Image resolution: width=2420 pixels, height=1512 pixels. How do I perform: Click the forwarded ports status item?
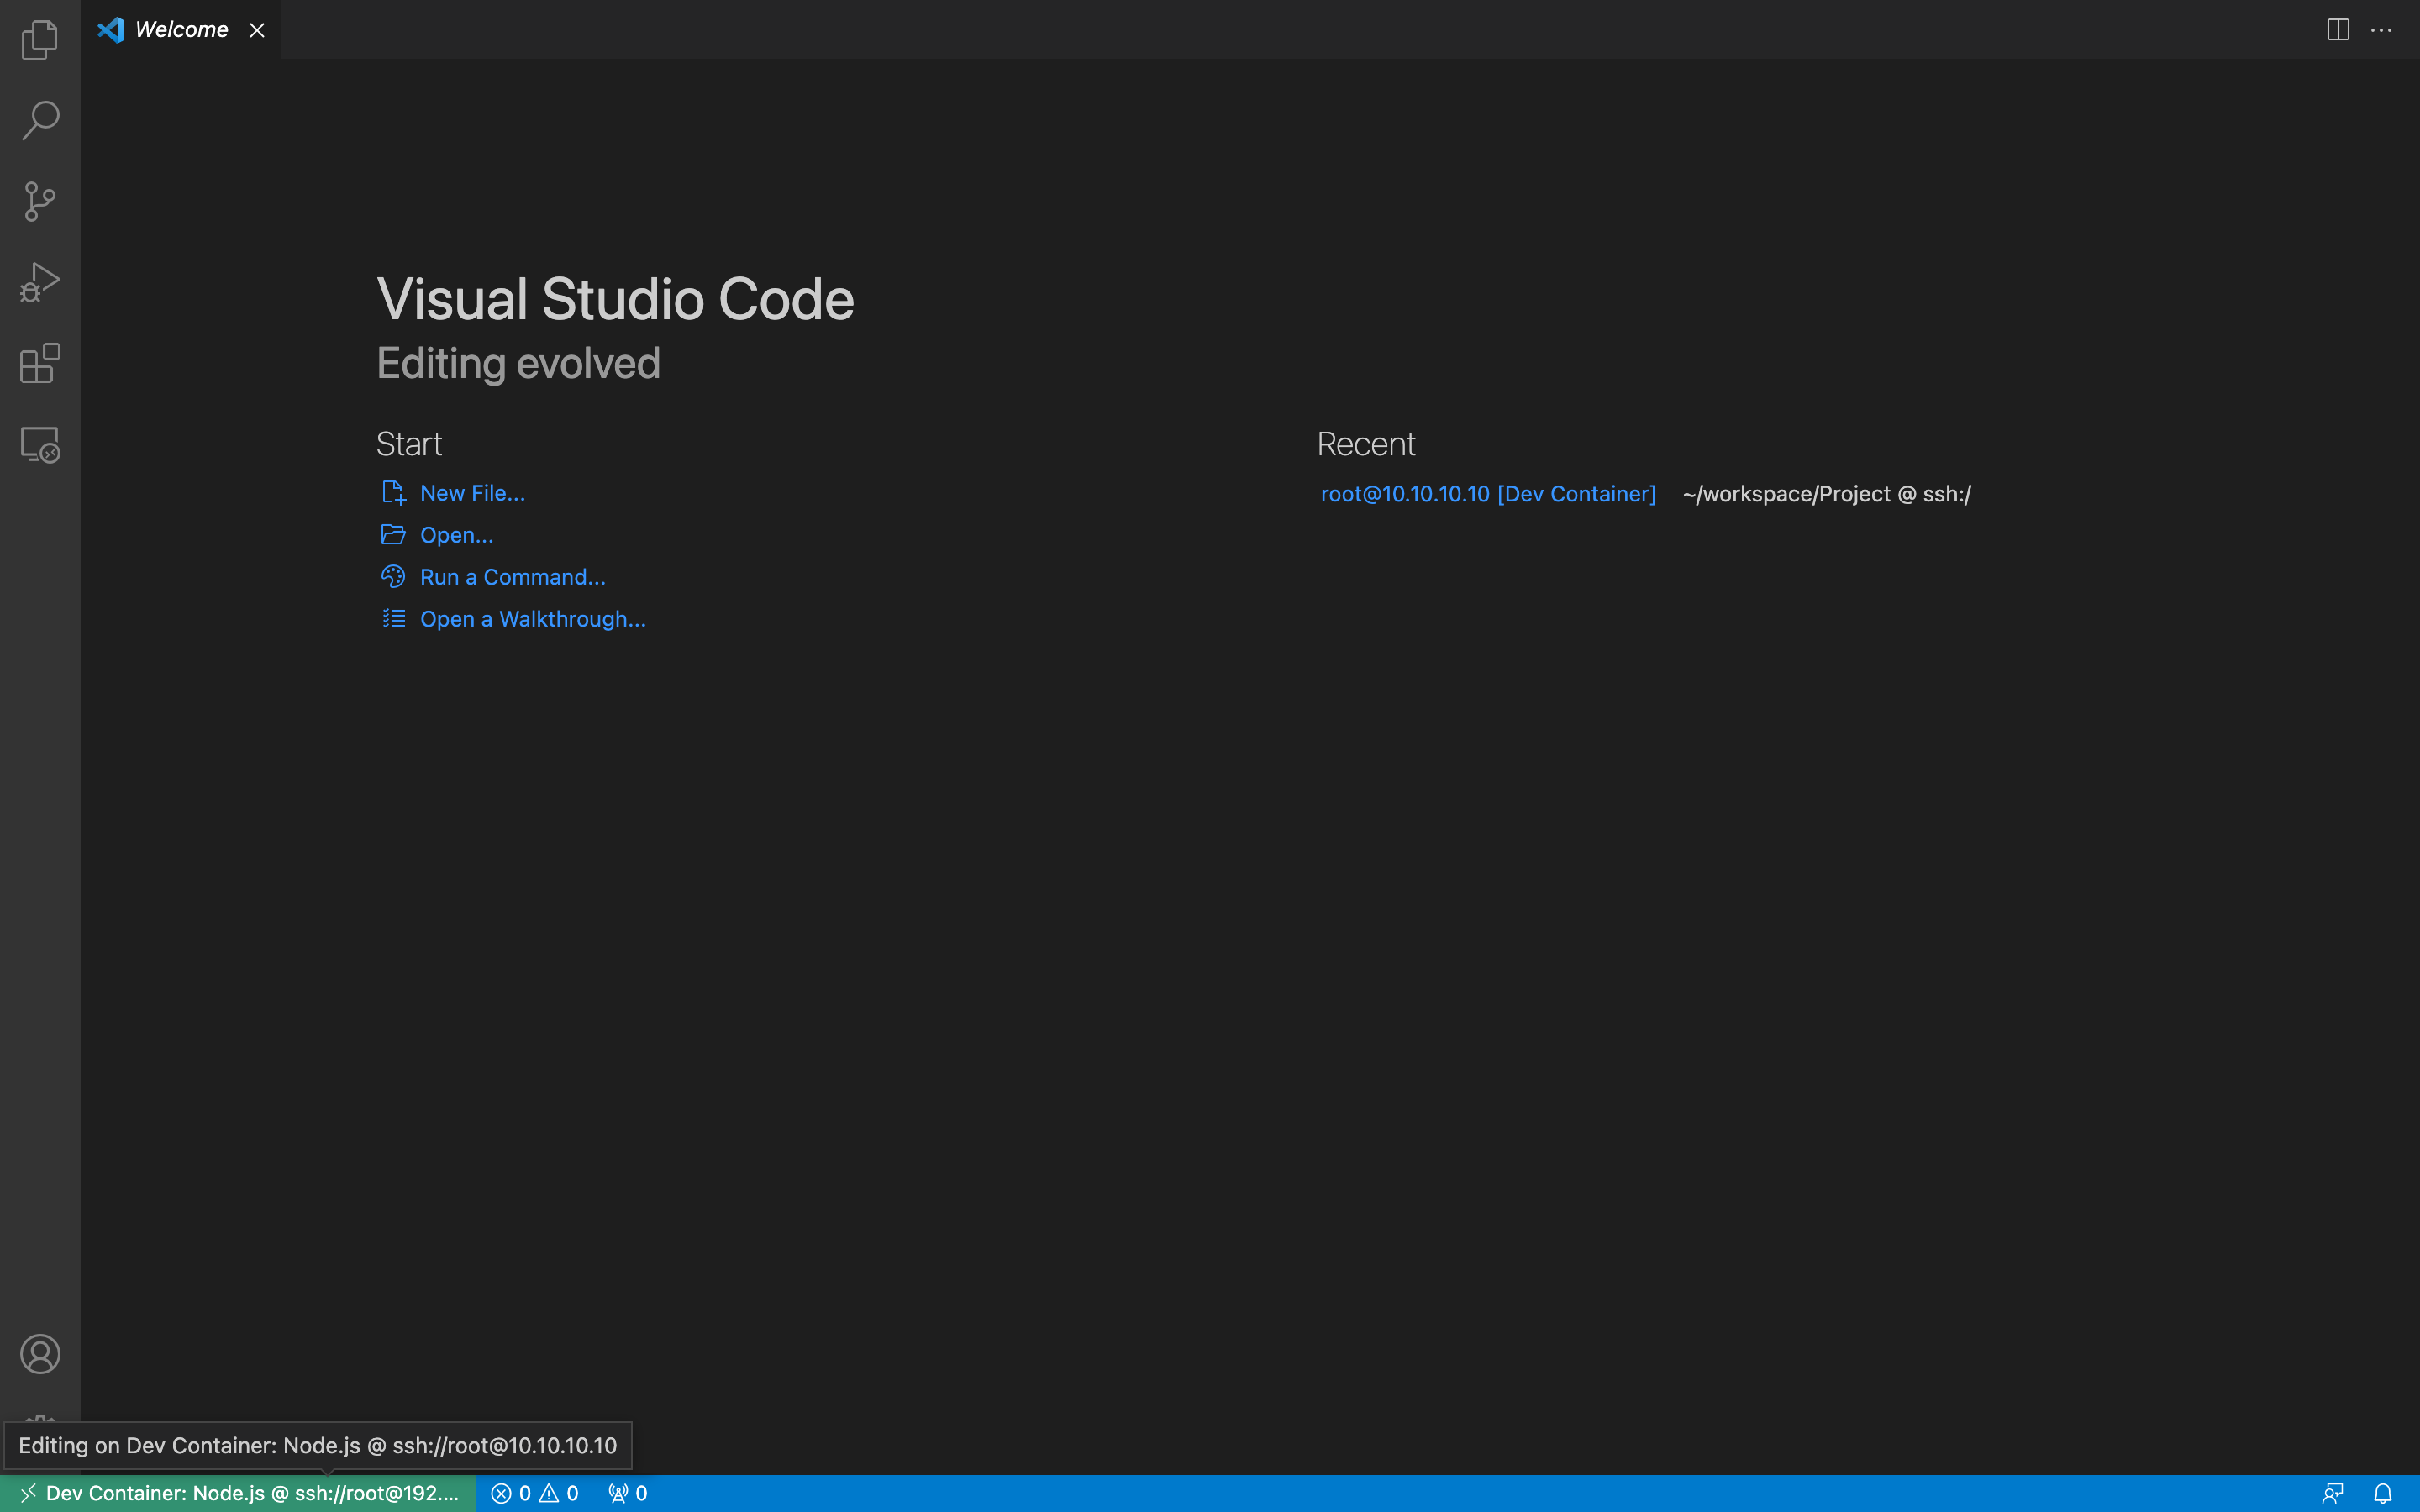627,1493
